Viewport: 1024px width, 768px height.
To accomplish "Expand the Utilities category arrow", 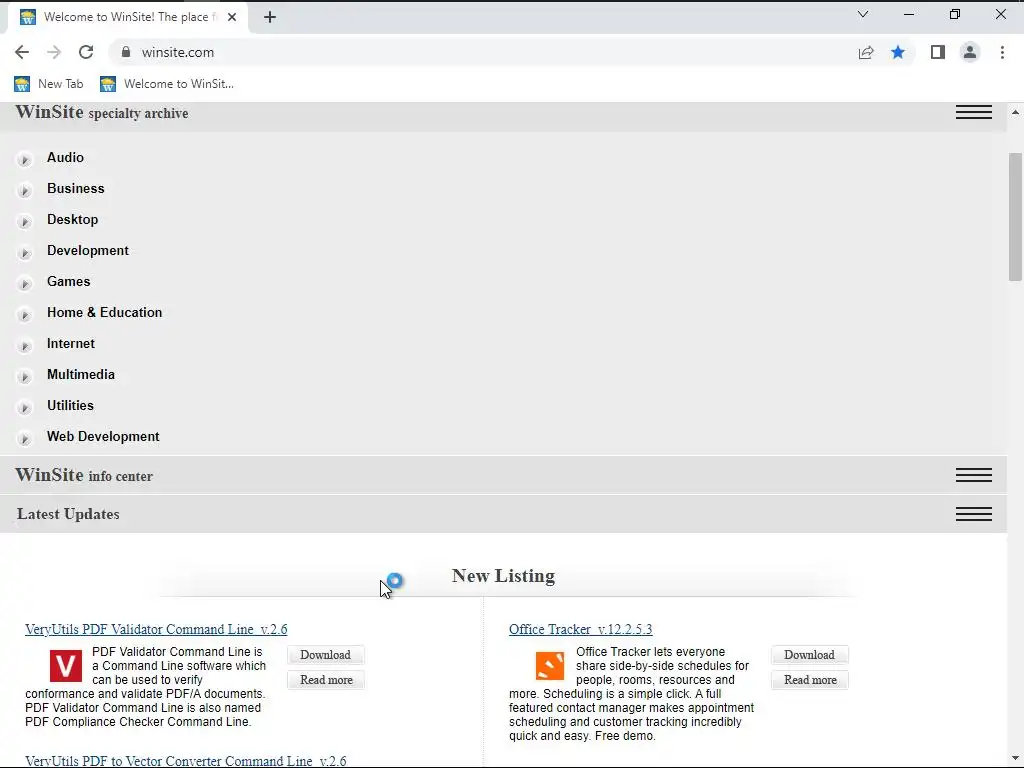I will 24,408.
